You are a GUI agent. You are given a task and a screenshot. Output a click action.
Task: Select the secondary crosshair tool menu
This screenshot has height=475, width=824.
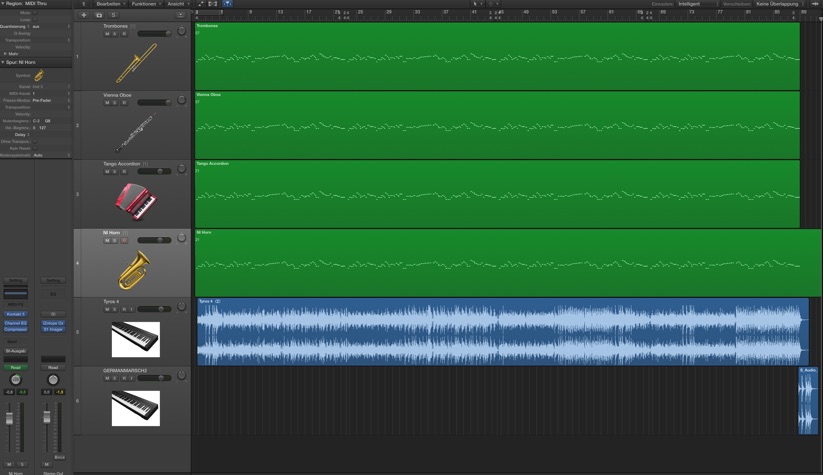[x=493, y=4]
